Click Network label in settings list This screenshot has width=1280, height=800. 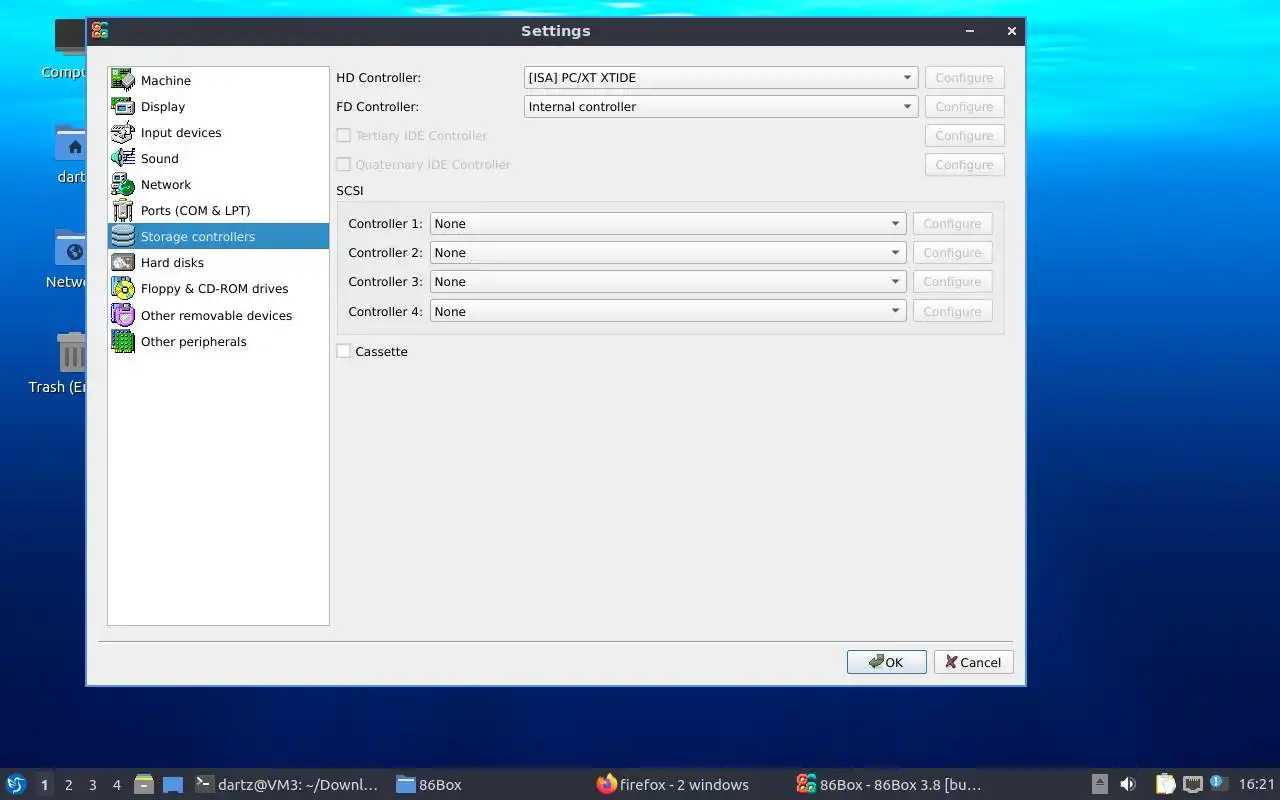click(166, 184)
